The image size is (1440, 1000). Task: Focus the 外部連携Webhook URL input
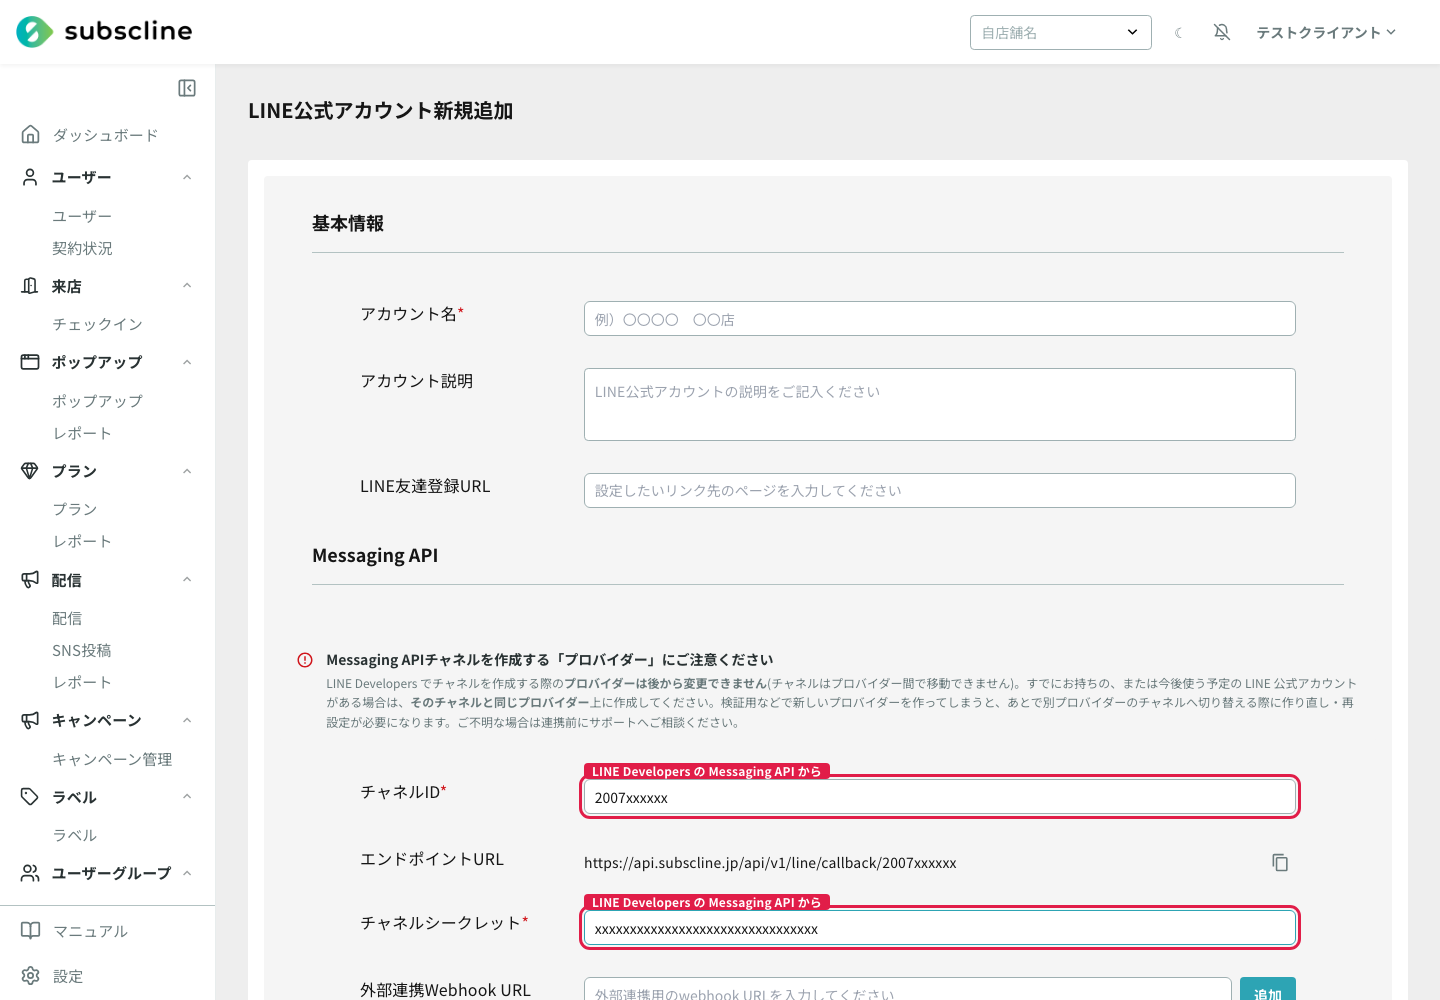(908, 989)
